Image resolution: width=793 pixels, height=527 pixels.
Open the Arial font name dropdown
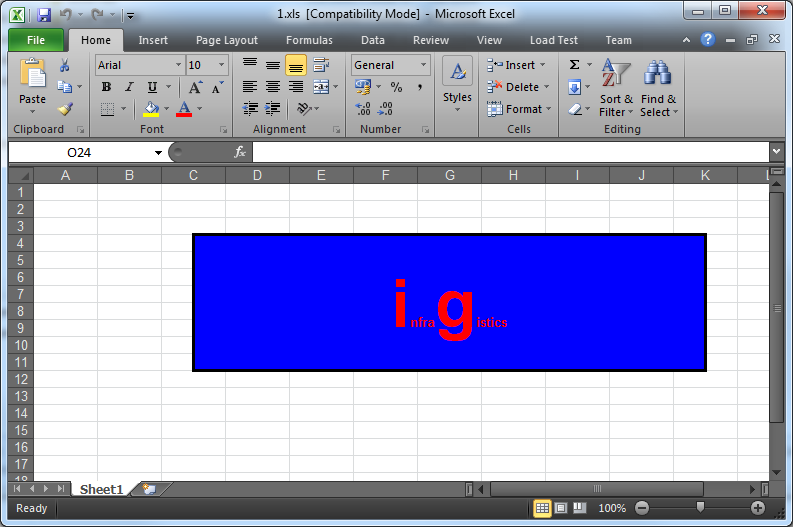[179, 65]
